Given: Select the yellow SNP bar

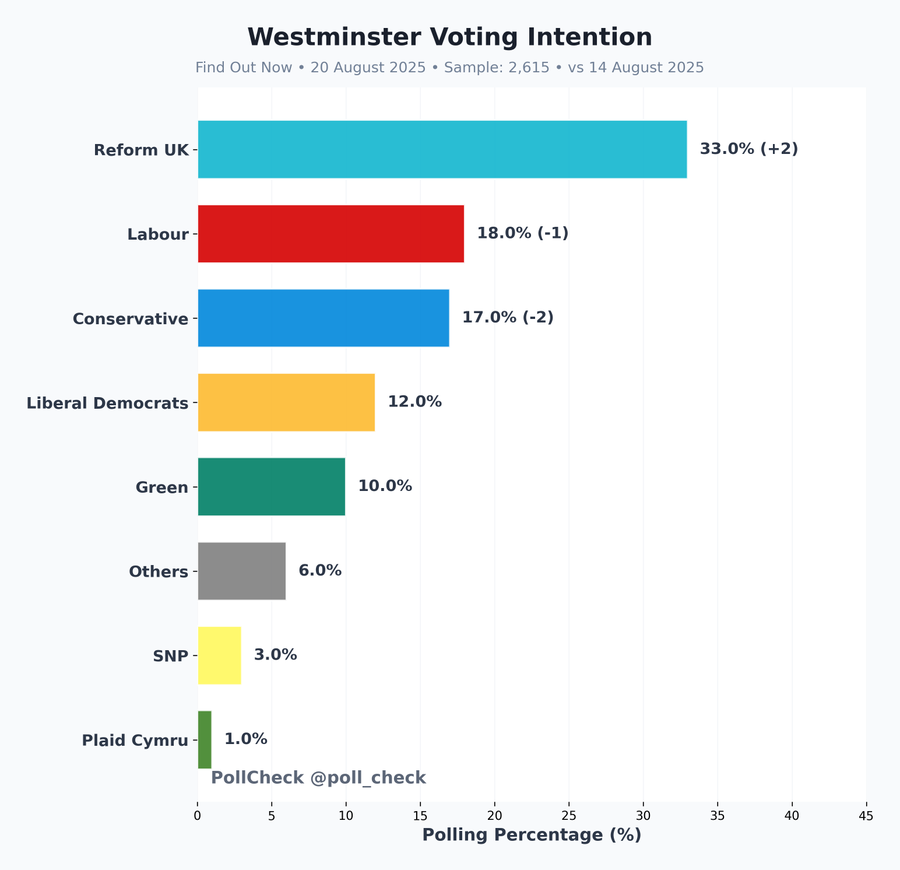Looking at the screenshot, I should pos(220,655).
